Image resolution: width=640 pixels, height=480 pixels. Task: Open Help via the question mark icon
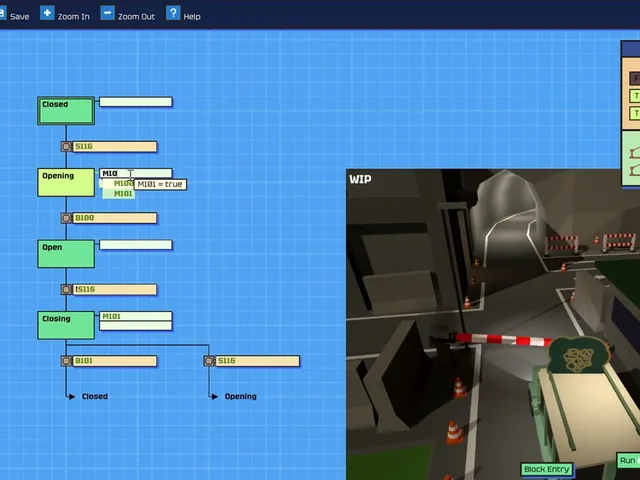tap(173, 13)
